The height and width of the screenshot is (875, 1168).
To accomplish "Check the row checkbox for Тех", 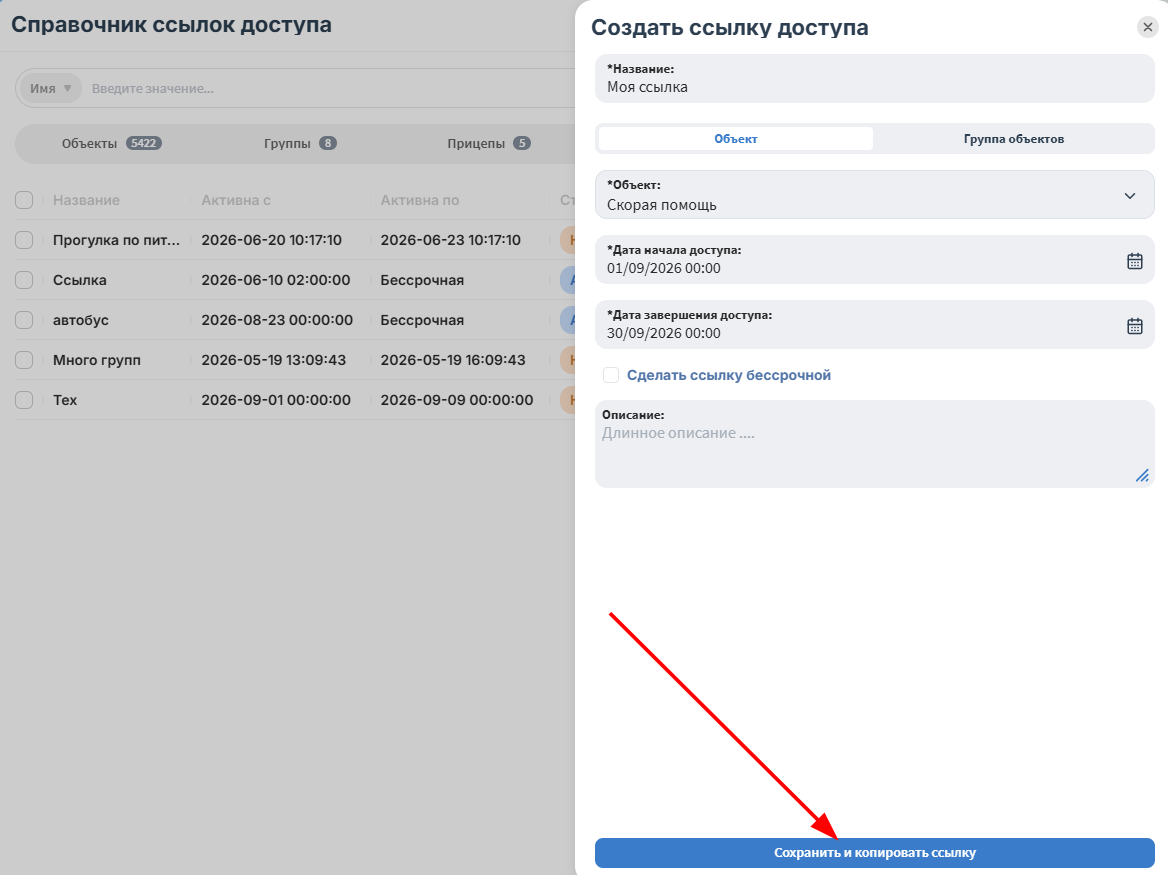I will pyautogui.click(x=24, y=400).
